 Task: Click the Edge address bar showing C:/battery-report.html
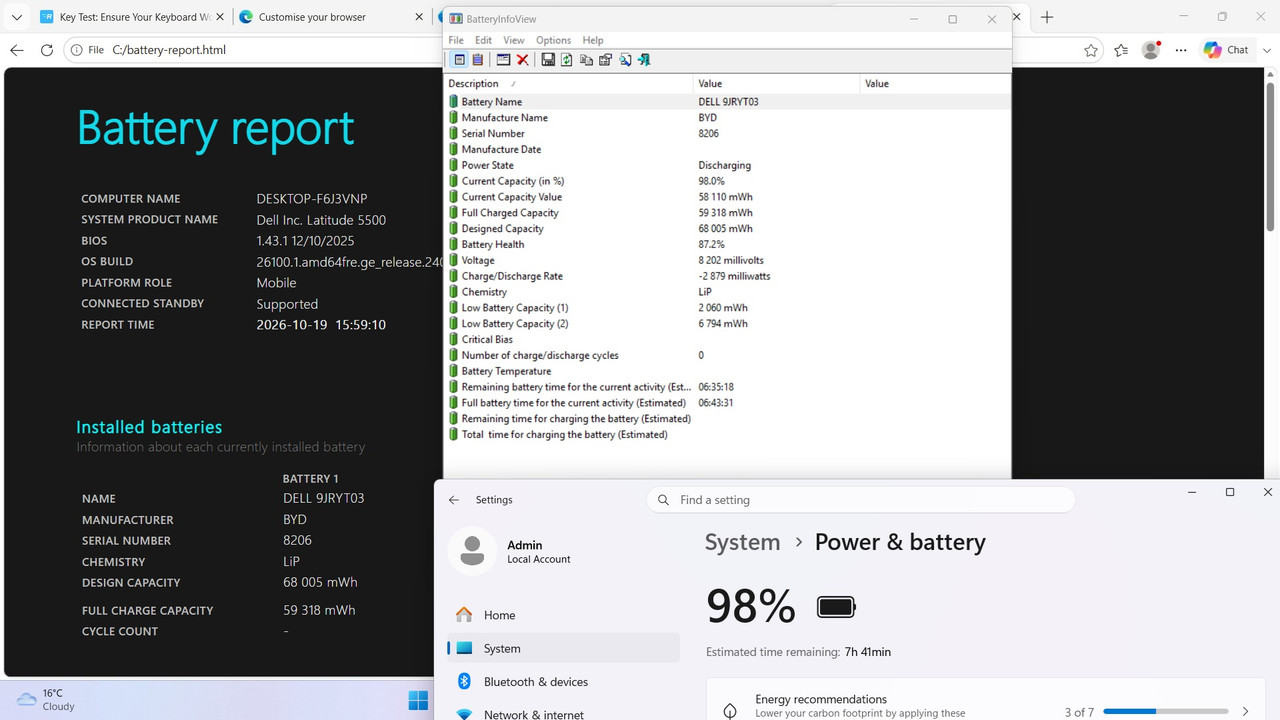(574, 50)
